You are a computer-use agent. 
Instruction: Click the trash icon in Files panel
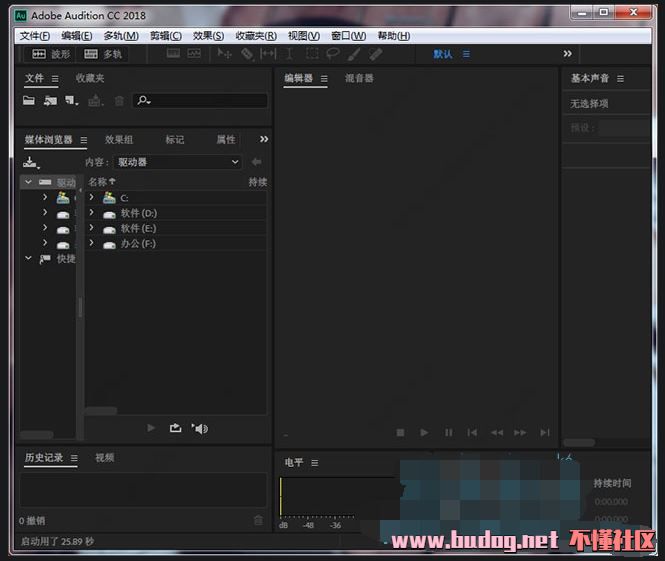click(x=119, y=101)
